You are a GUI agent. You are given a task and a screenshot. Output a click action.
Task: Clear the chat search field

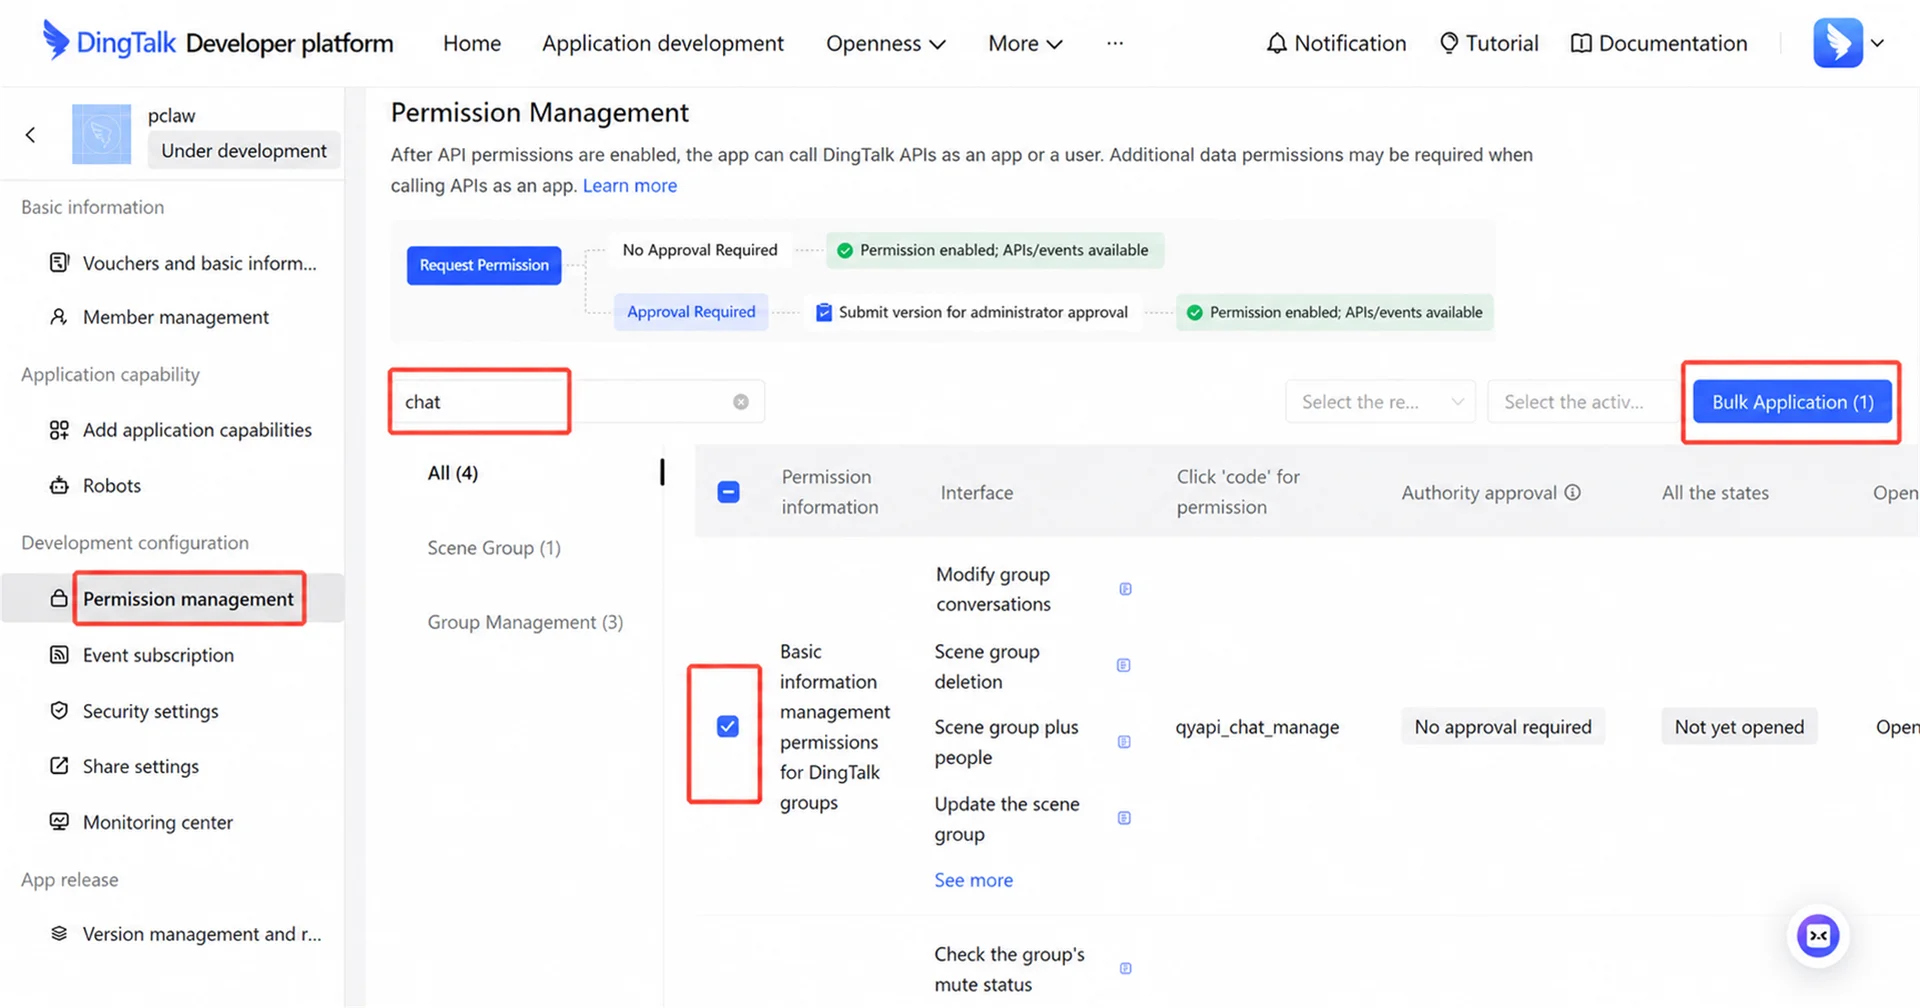(x=741, y=402)
